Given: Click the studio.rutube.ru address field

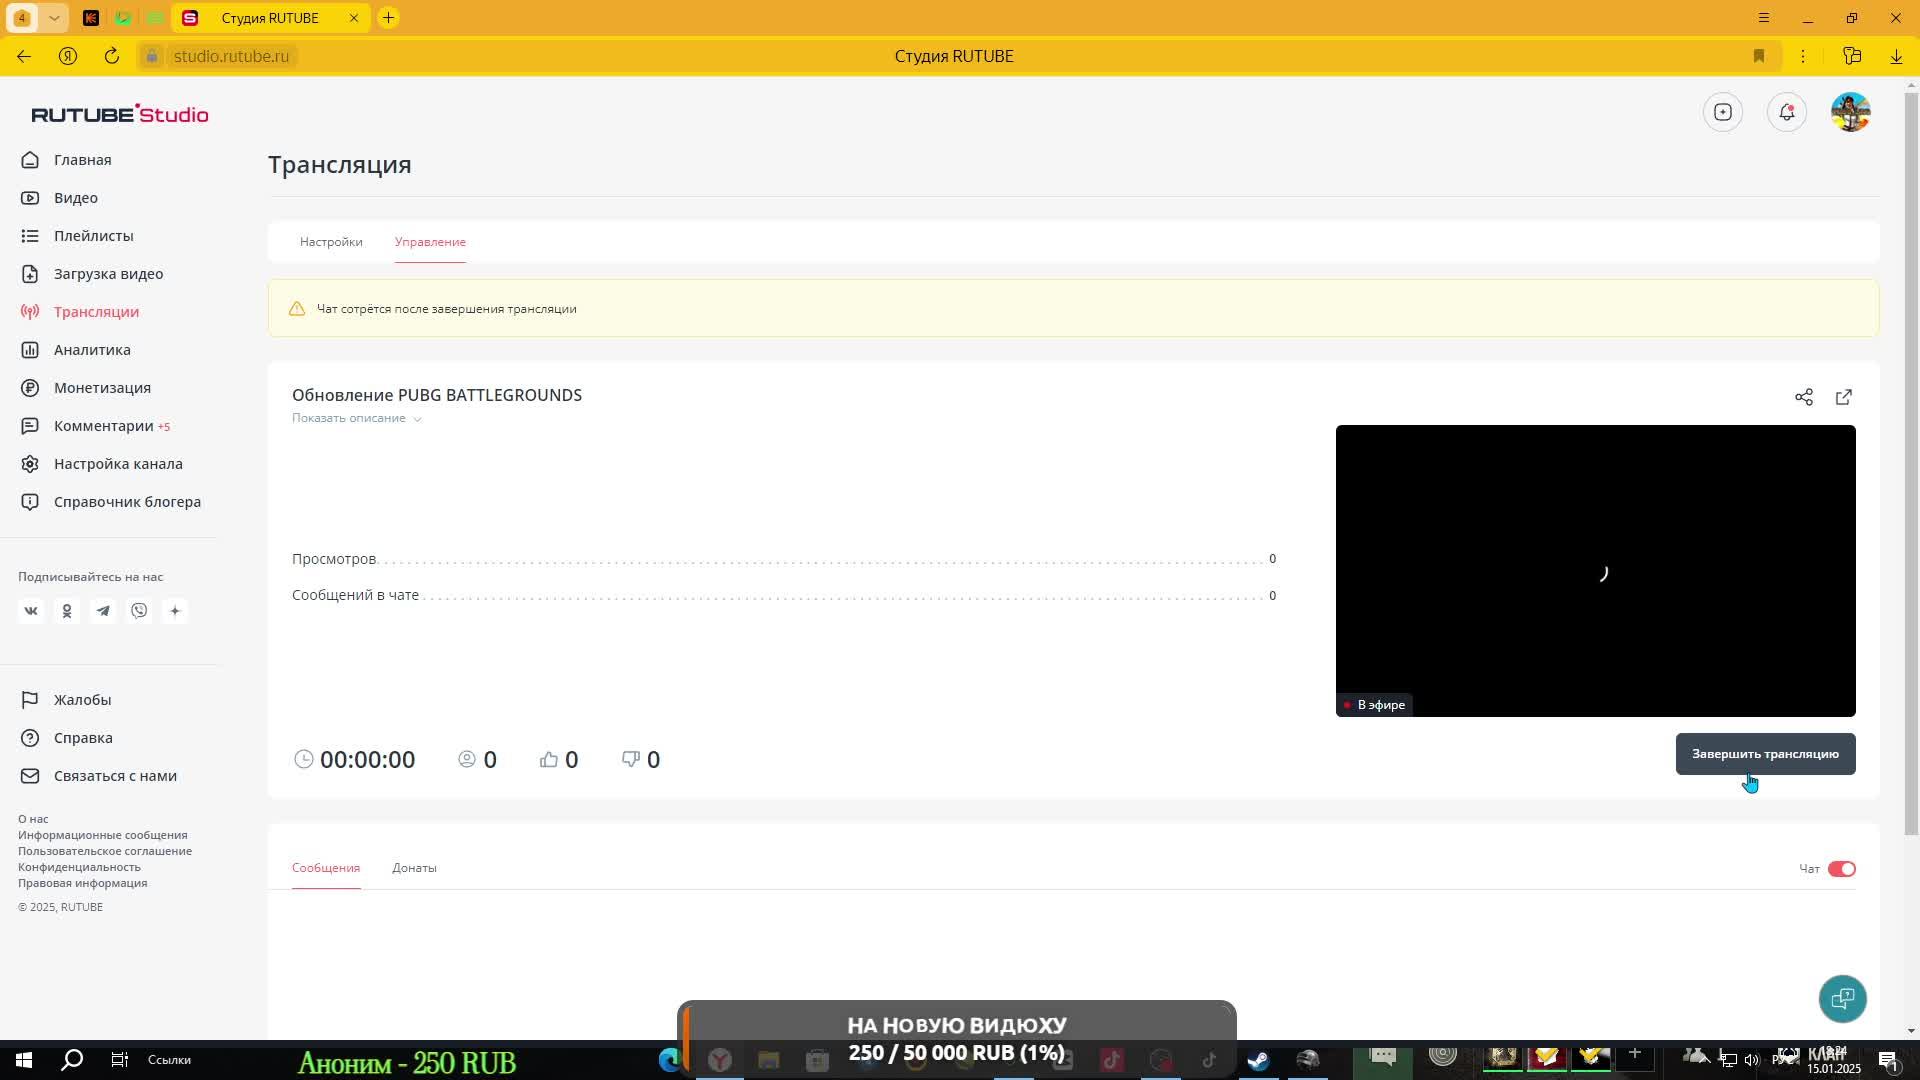Looking at the screenshot, I should point(231,56).
